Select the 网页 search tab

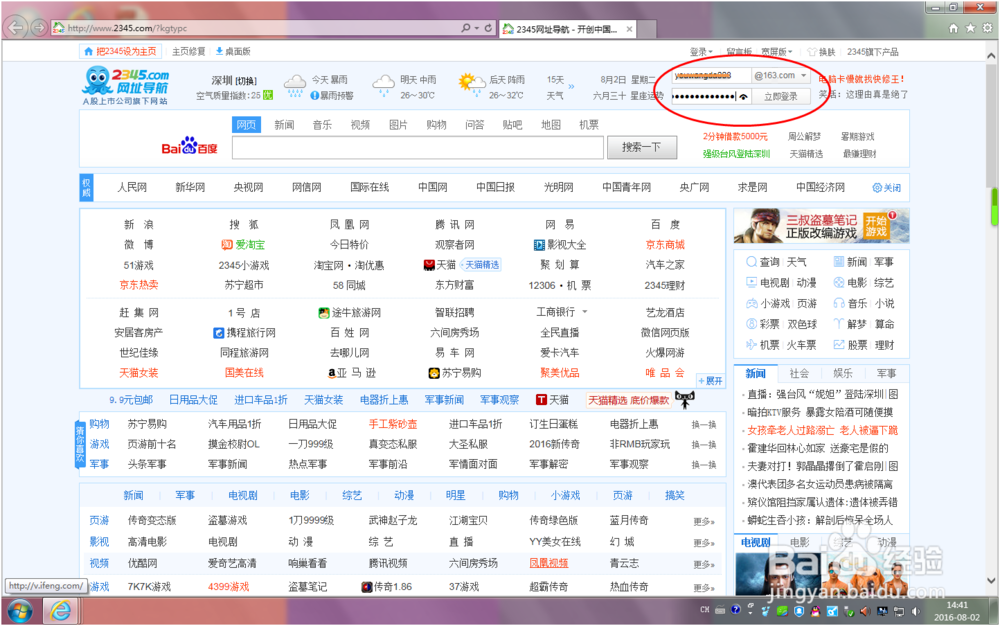pyautogui.click(x=246, y=124)
